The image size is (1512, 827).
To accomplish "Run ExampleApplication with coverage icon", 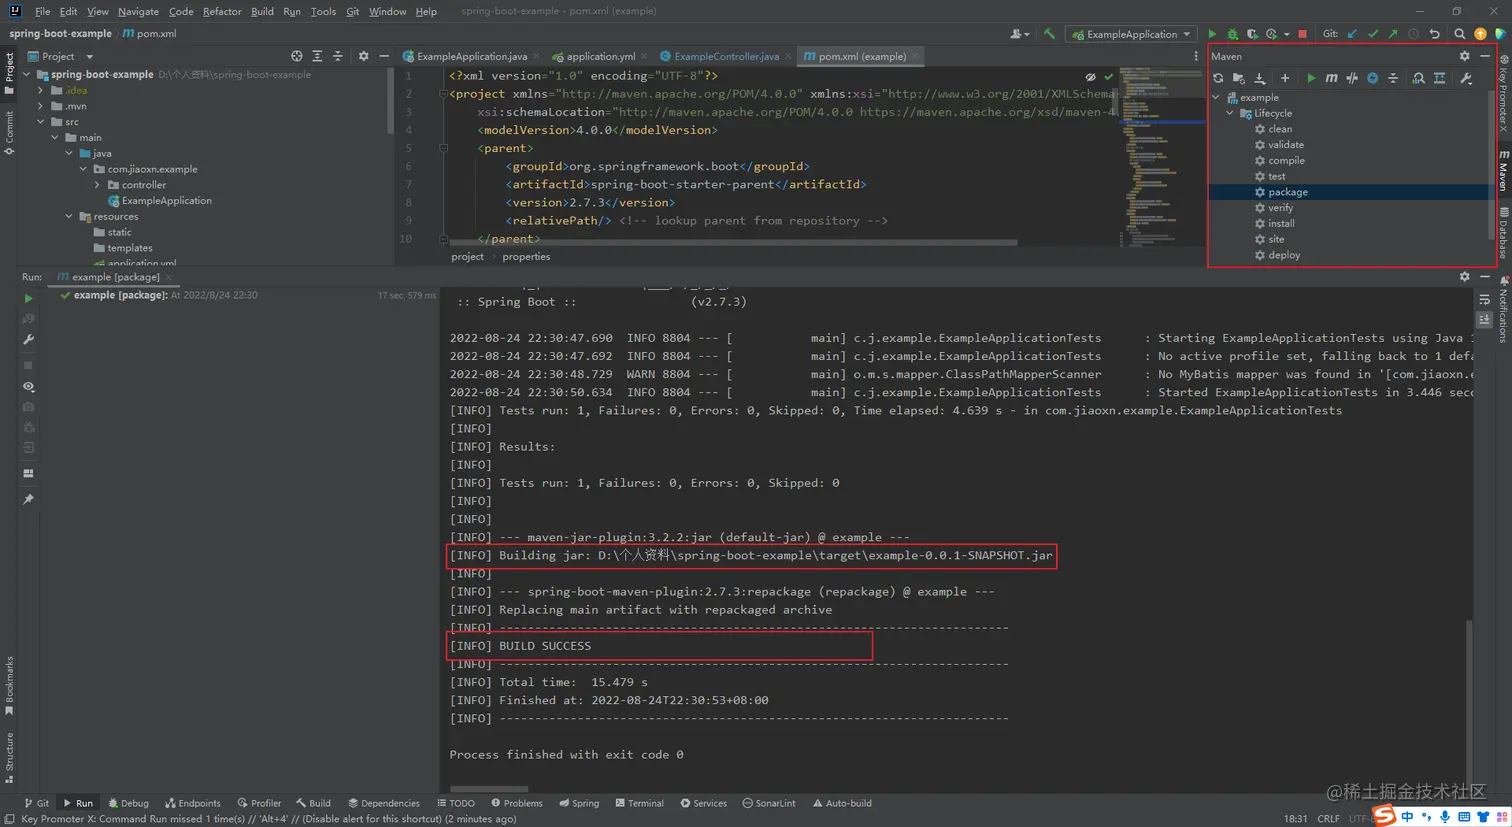I will point(1252,34).
